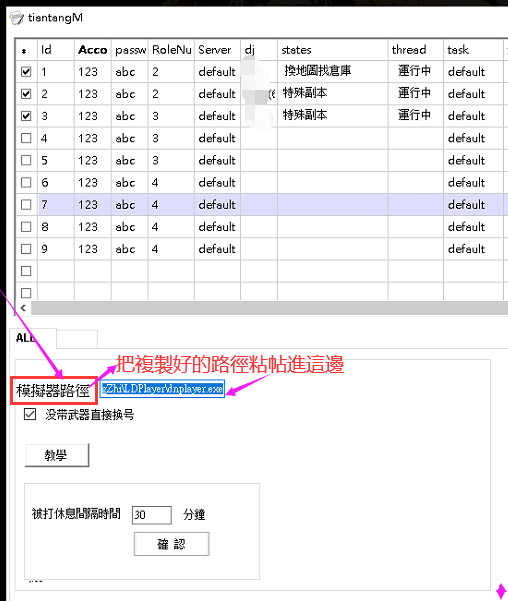Click the 確認 button

coord(171,544)
